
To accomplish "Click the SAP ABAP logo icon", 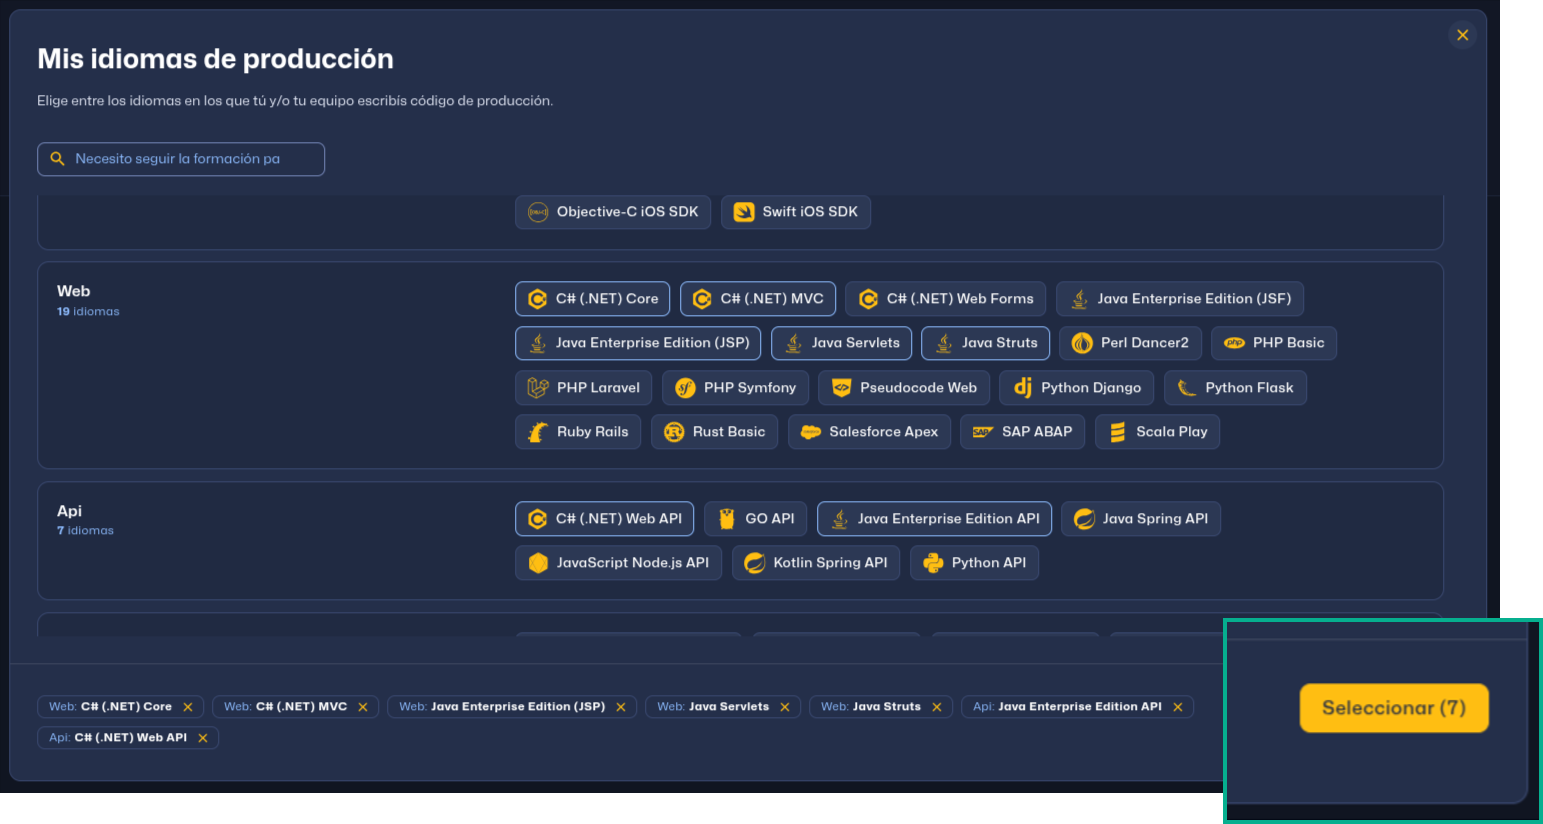I will (x=983, y=432).
